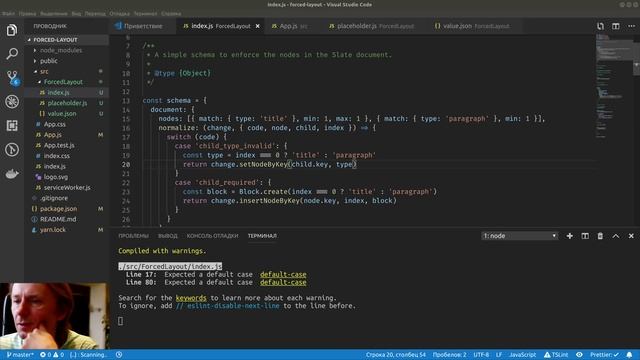Click the clock icon in status bar

coord(119,355)
